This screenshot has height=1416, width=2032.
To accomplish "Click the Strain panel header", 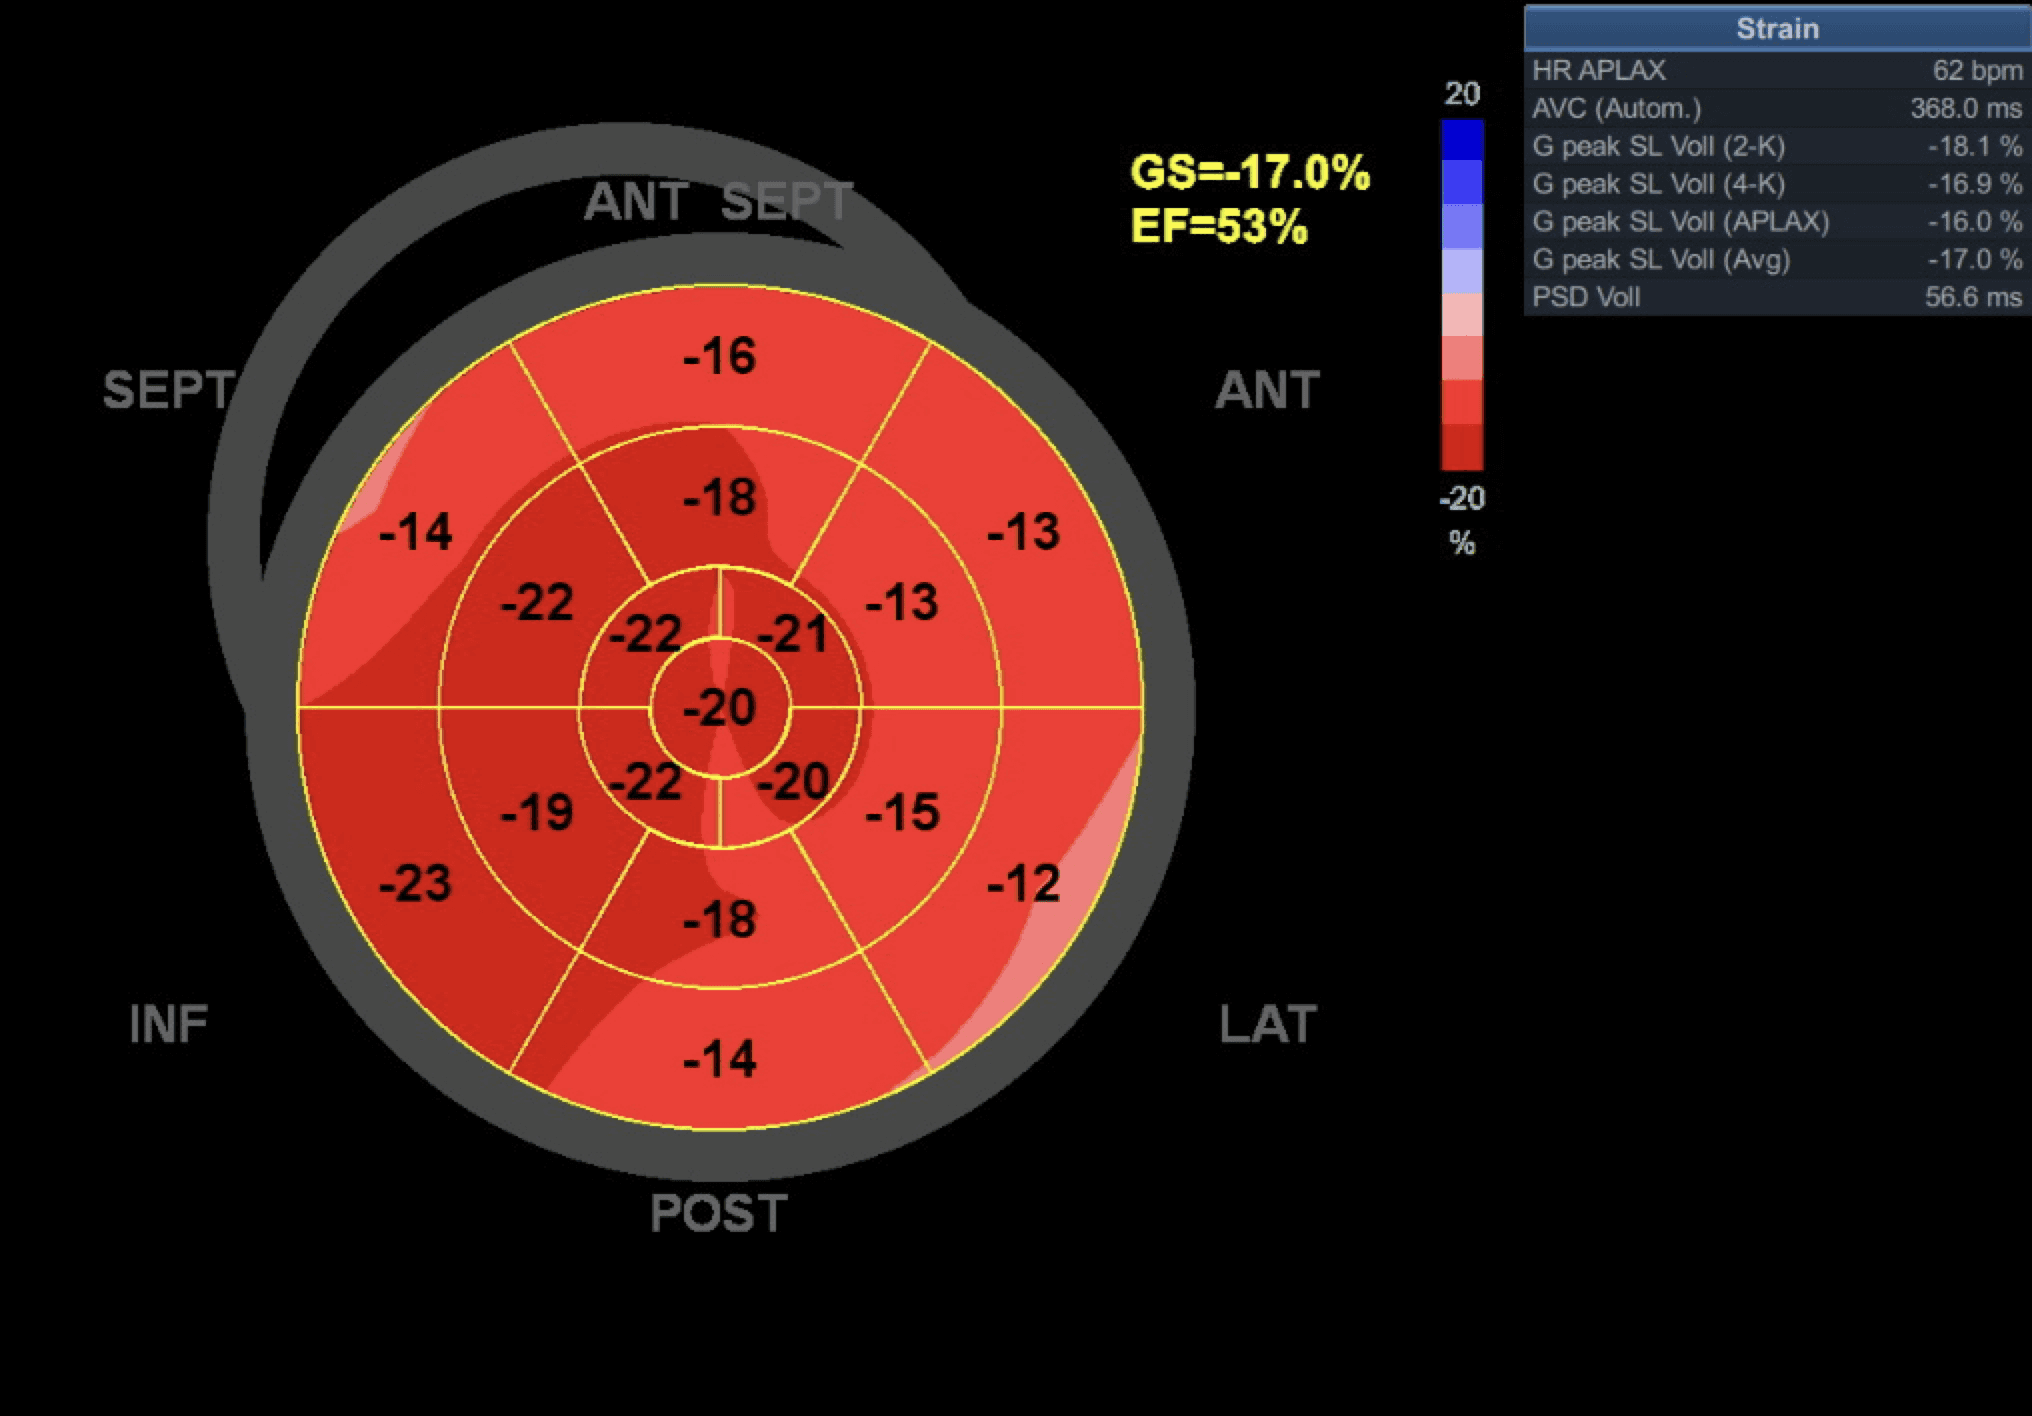I will click(x=1777, y=28).
